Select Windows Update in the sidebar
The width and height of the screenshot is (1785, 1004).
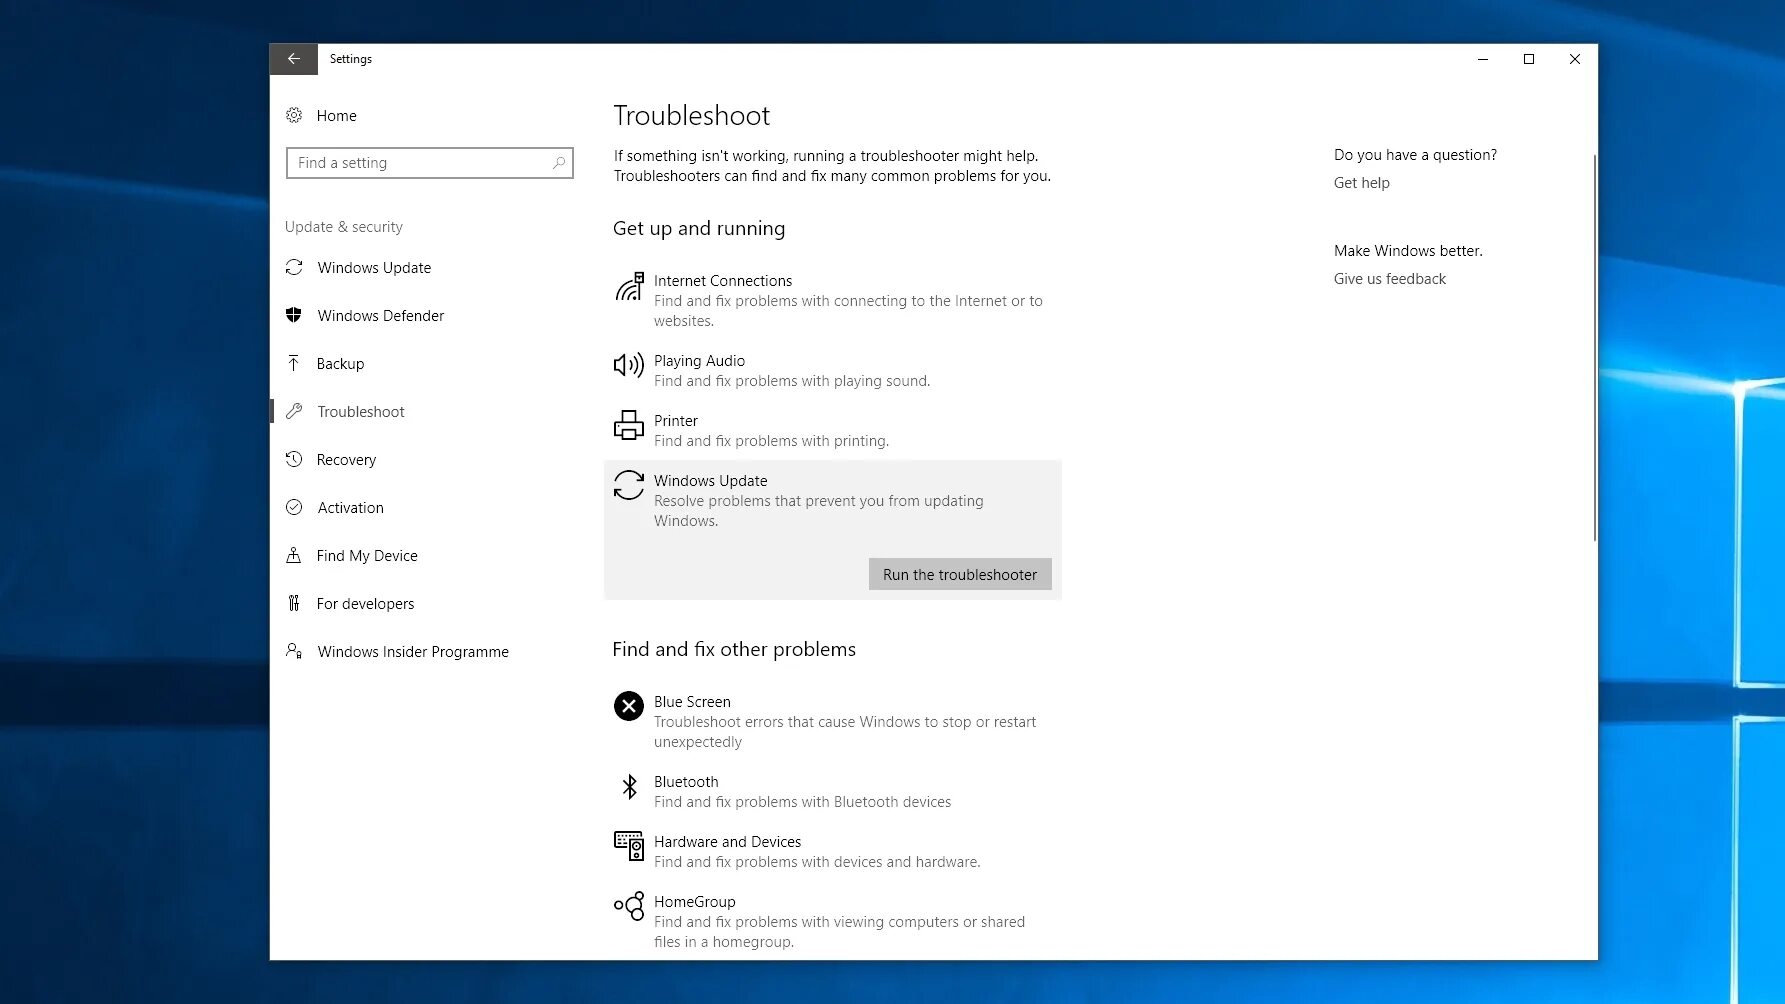[x=374, y=268]
